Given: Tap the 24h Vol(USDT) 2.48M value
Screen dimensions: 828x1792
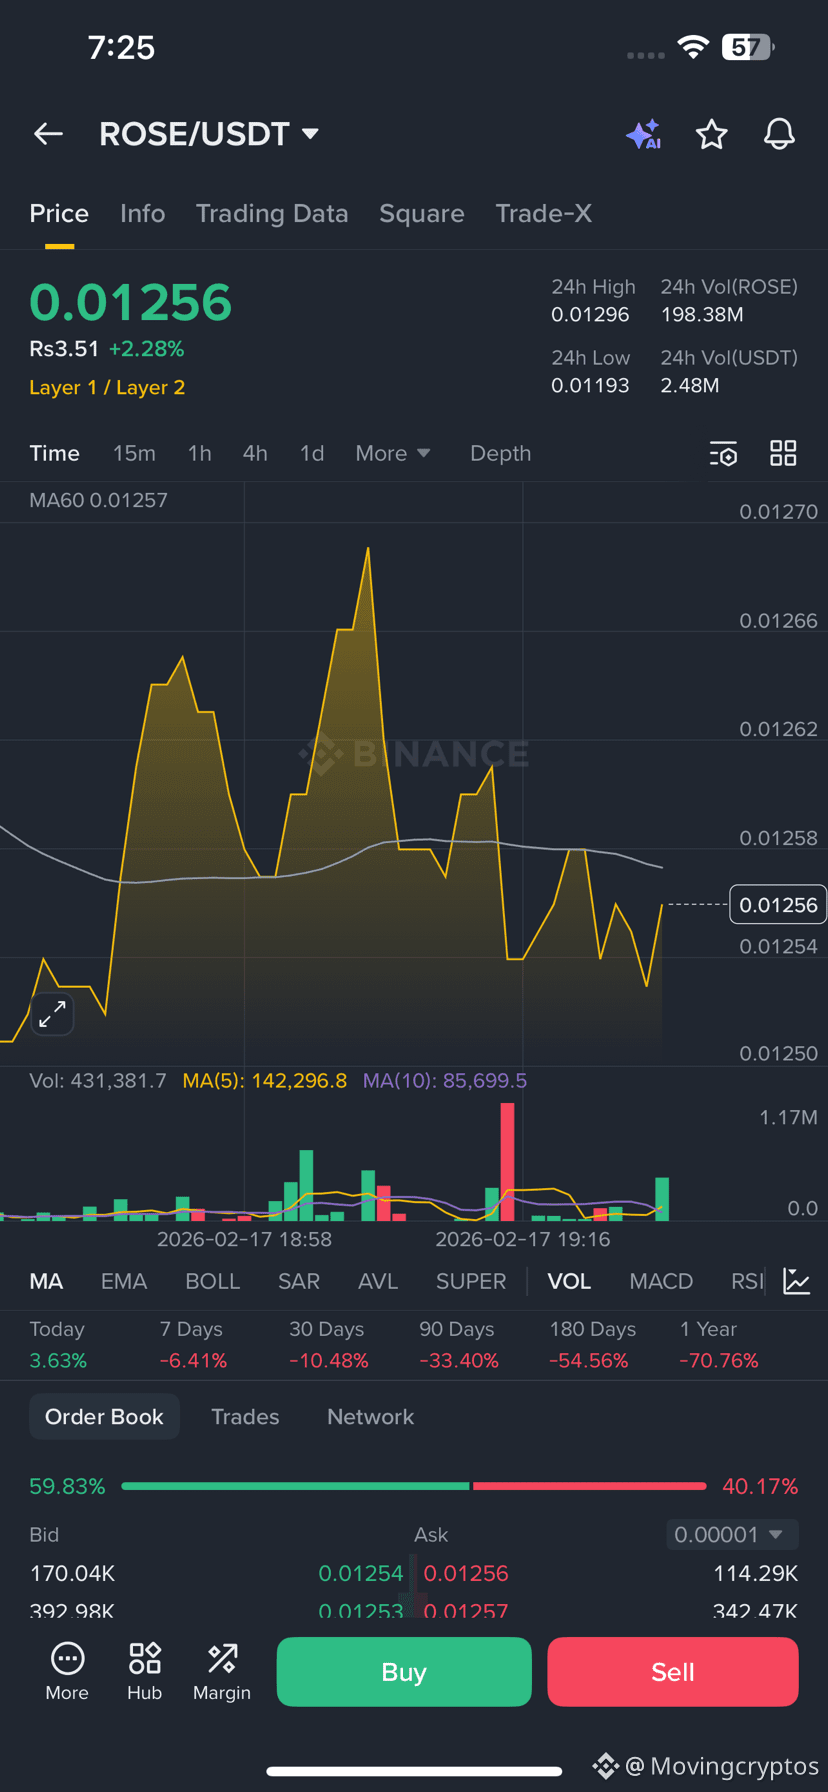Looking at the screenshot, I should pyautogui.click(x=690, y=386).
